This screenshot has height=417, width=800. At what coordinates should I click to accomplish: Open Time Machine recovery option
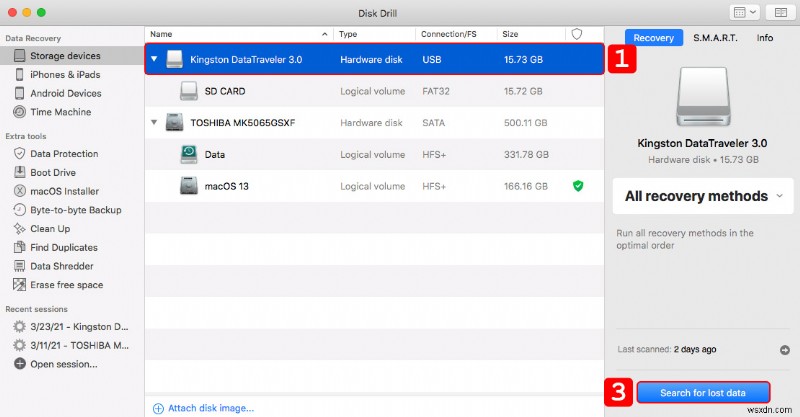click(58, 112)
